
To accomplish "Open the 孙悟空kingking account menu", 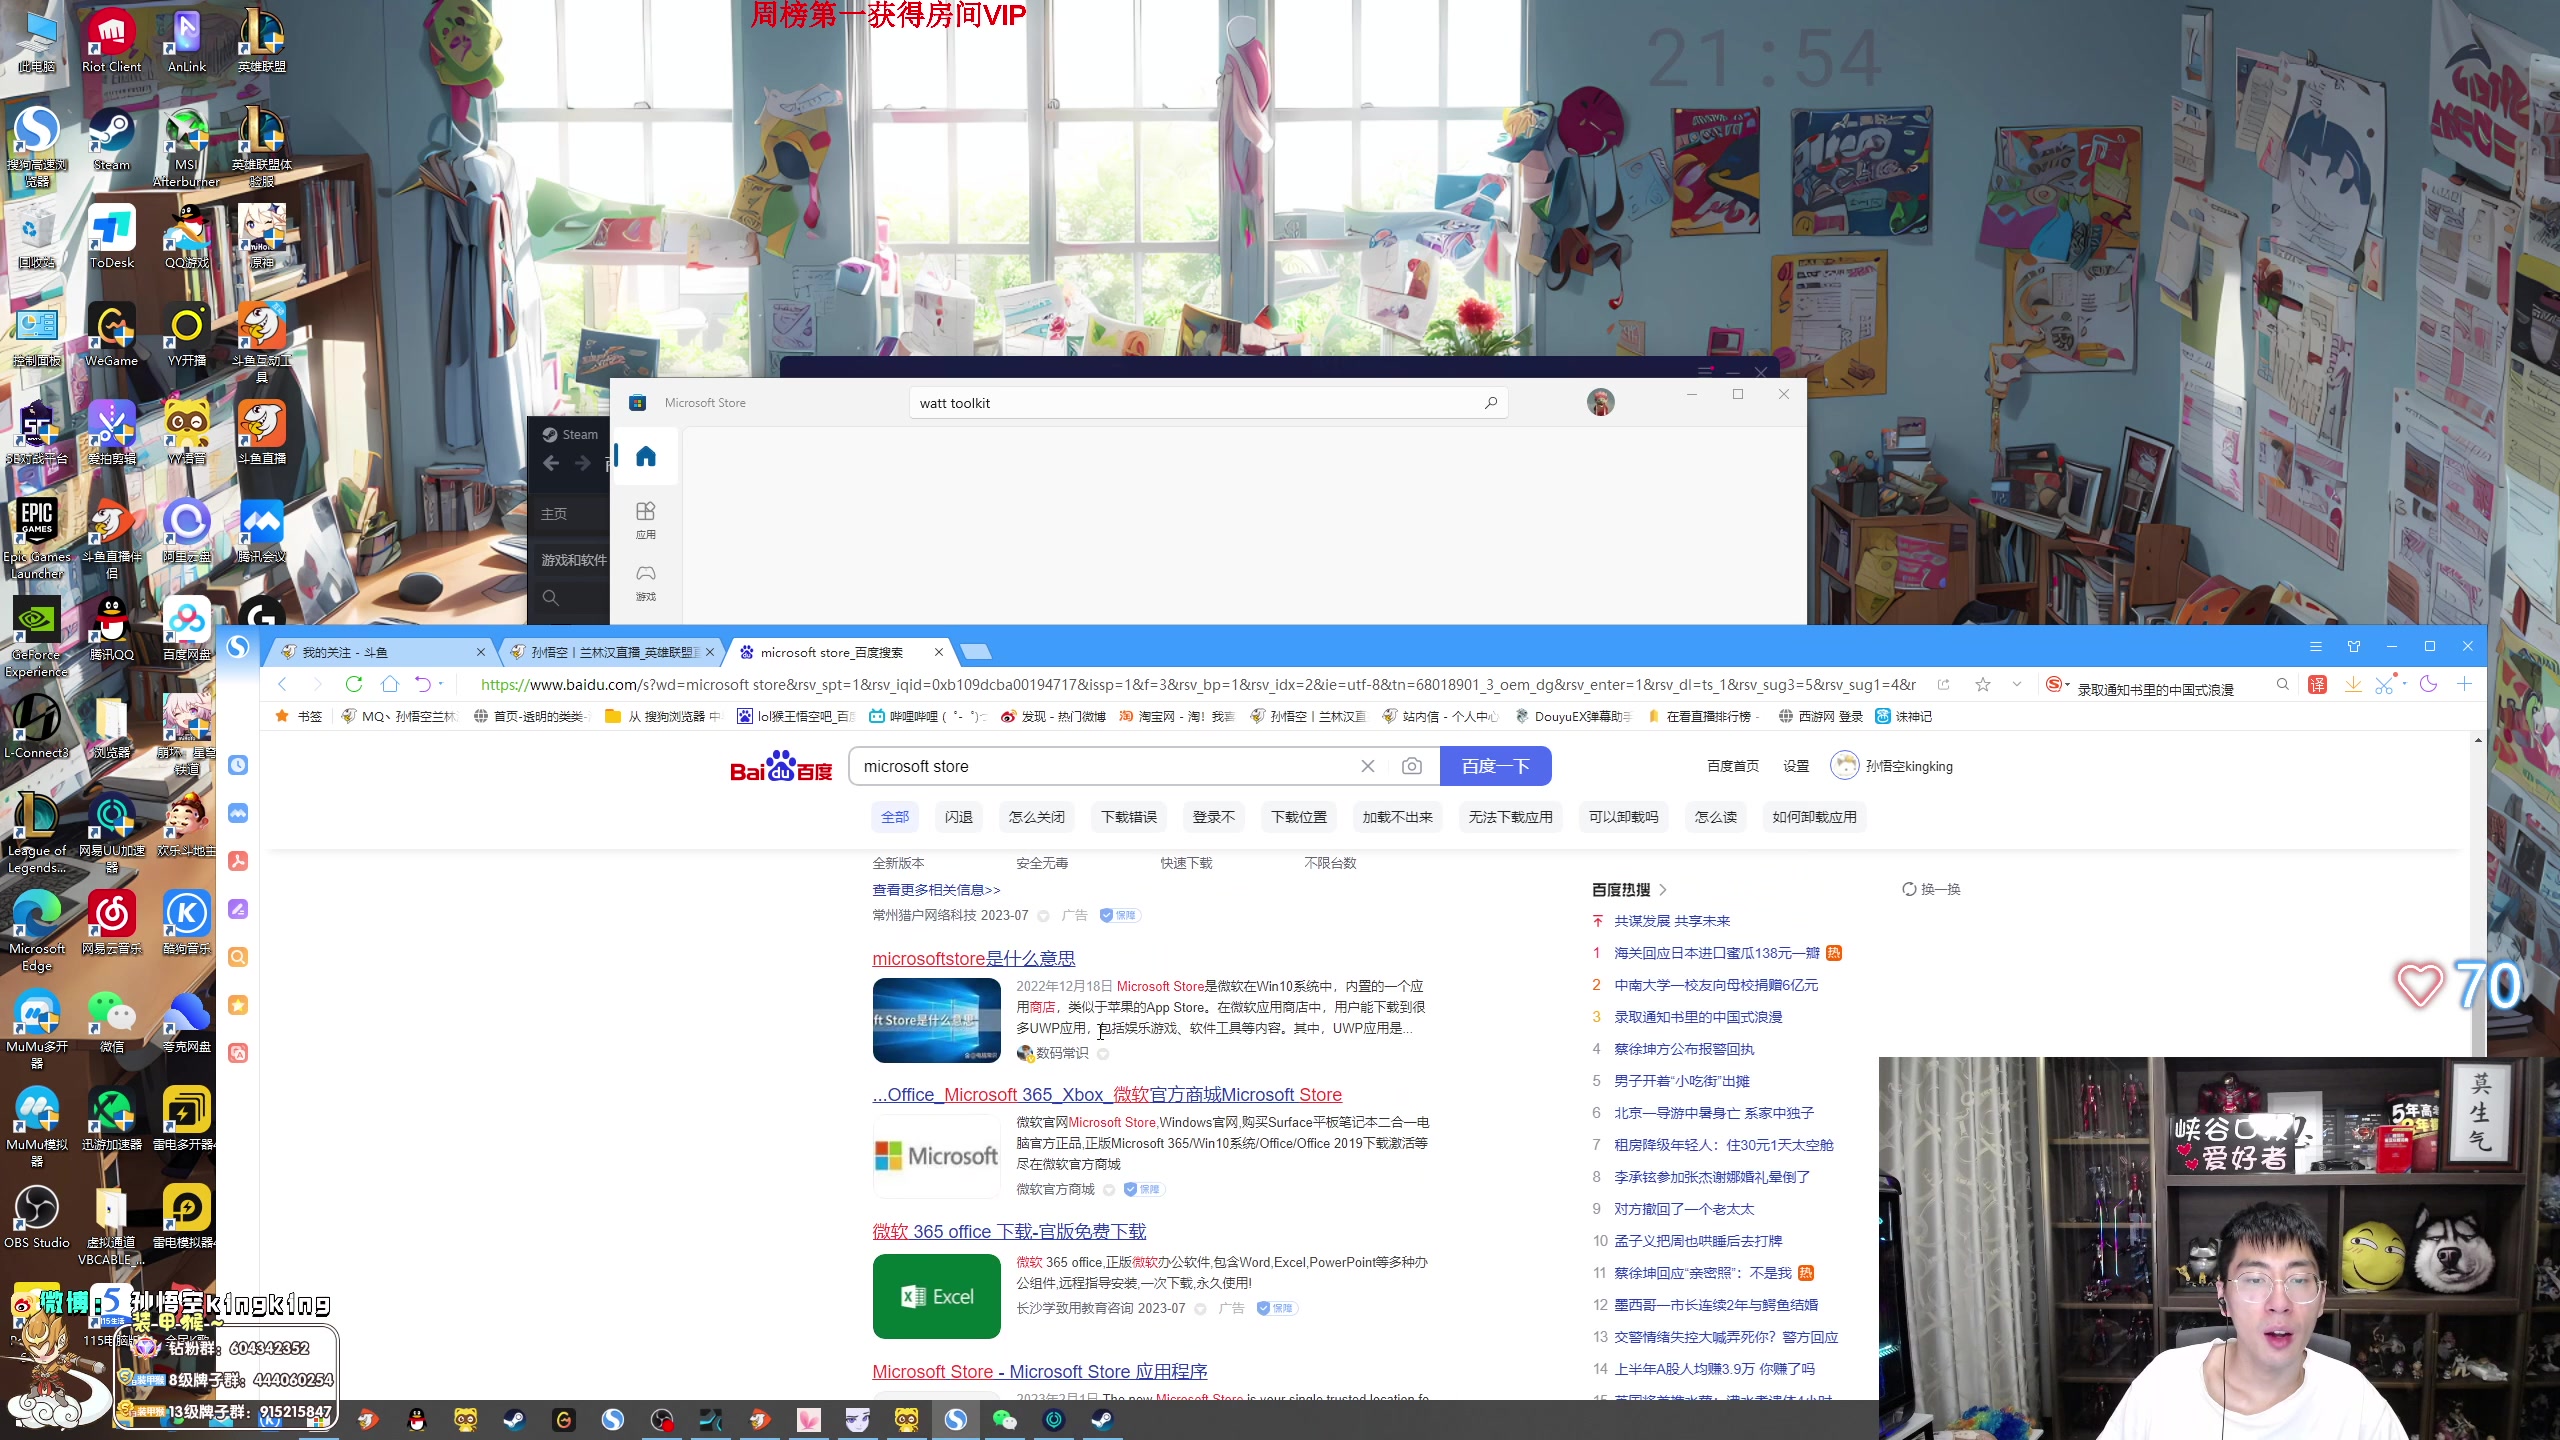I will pos(1891,766).
